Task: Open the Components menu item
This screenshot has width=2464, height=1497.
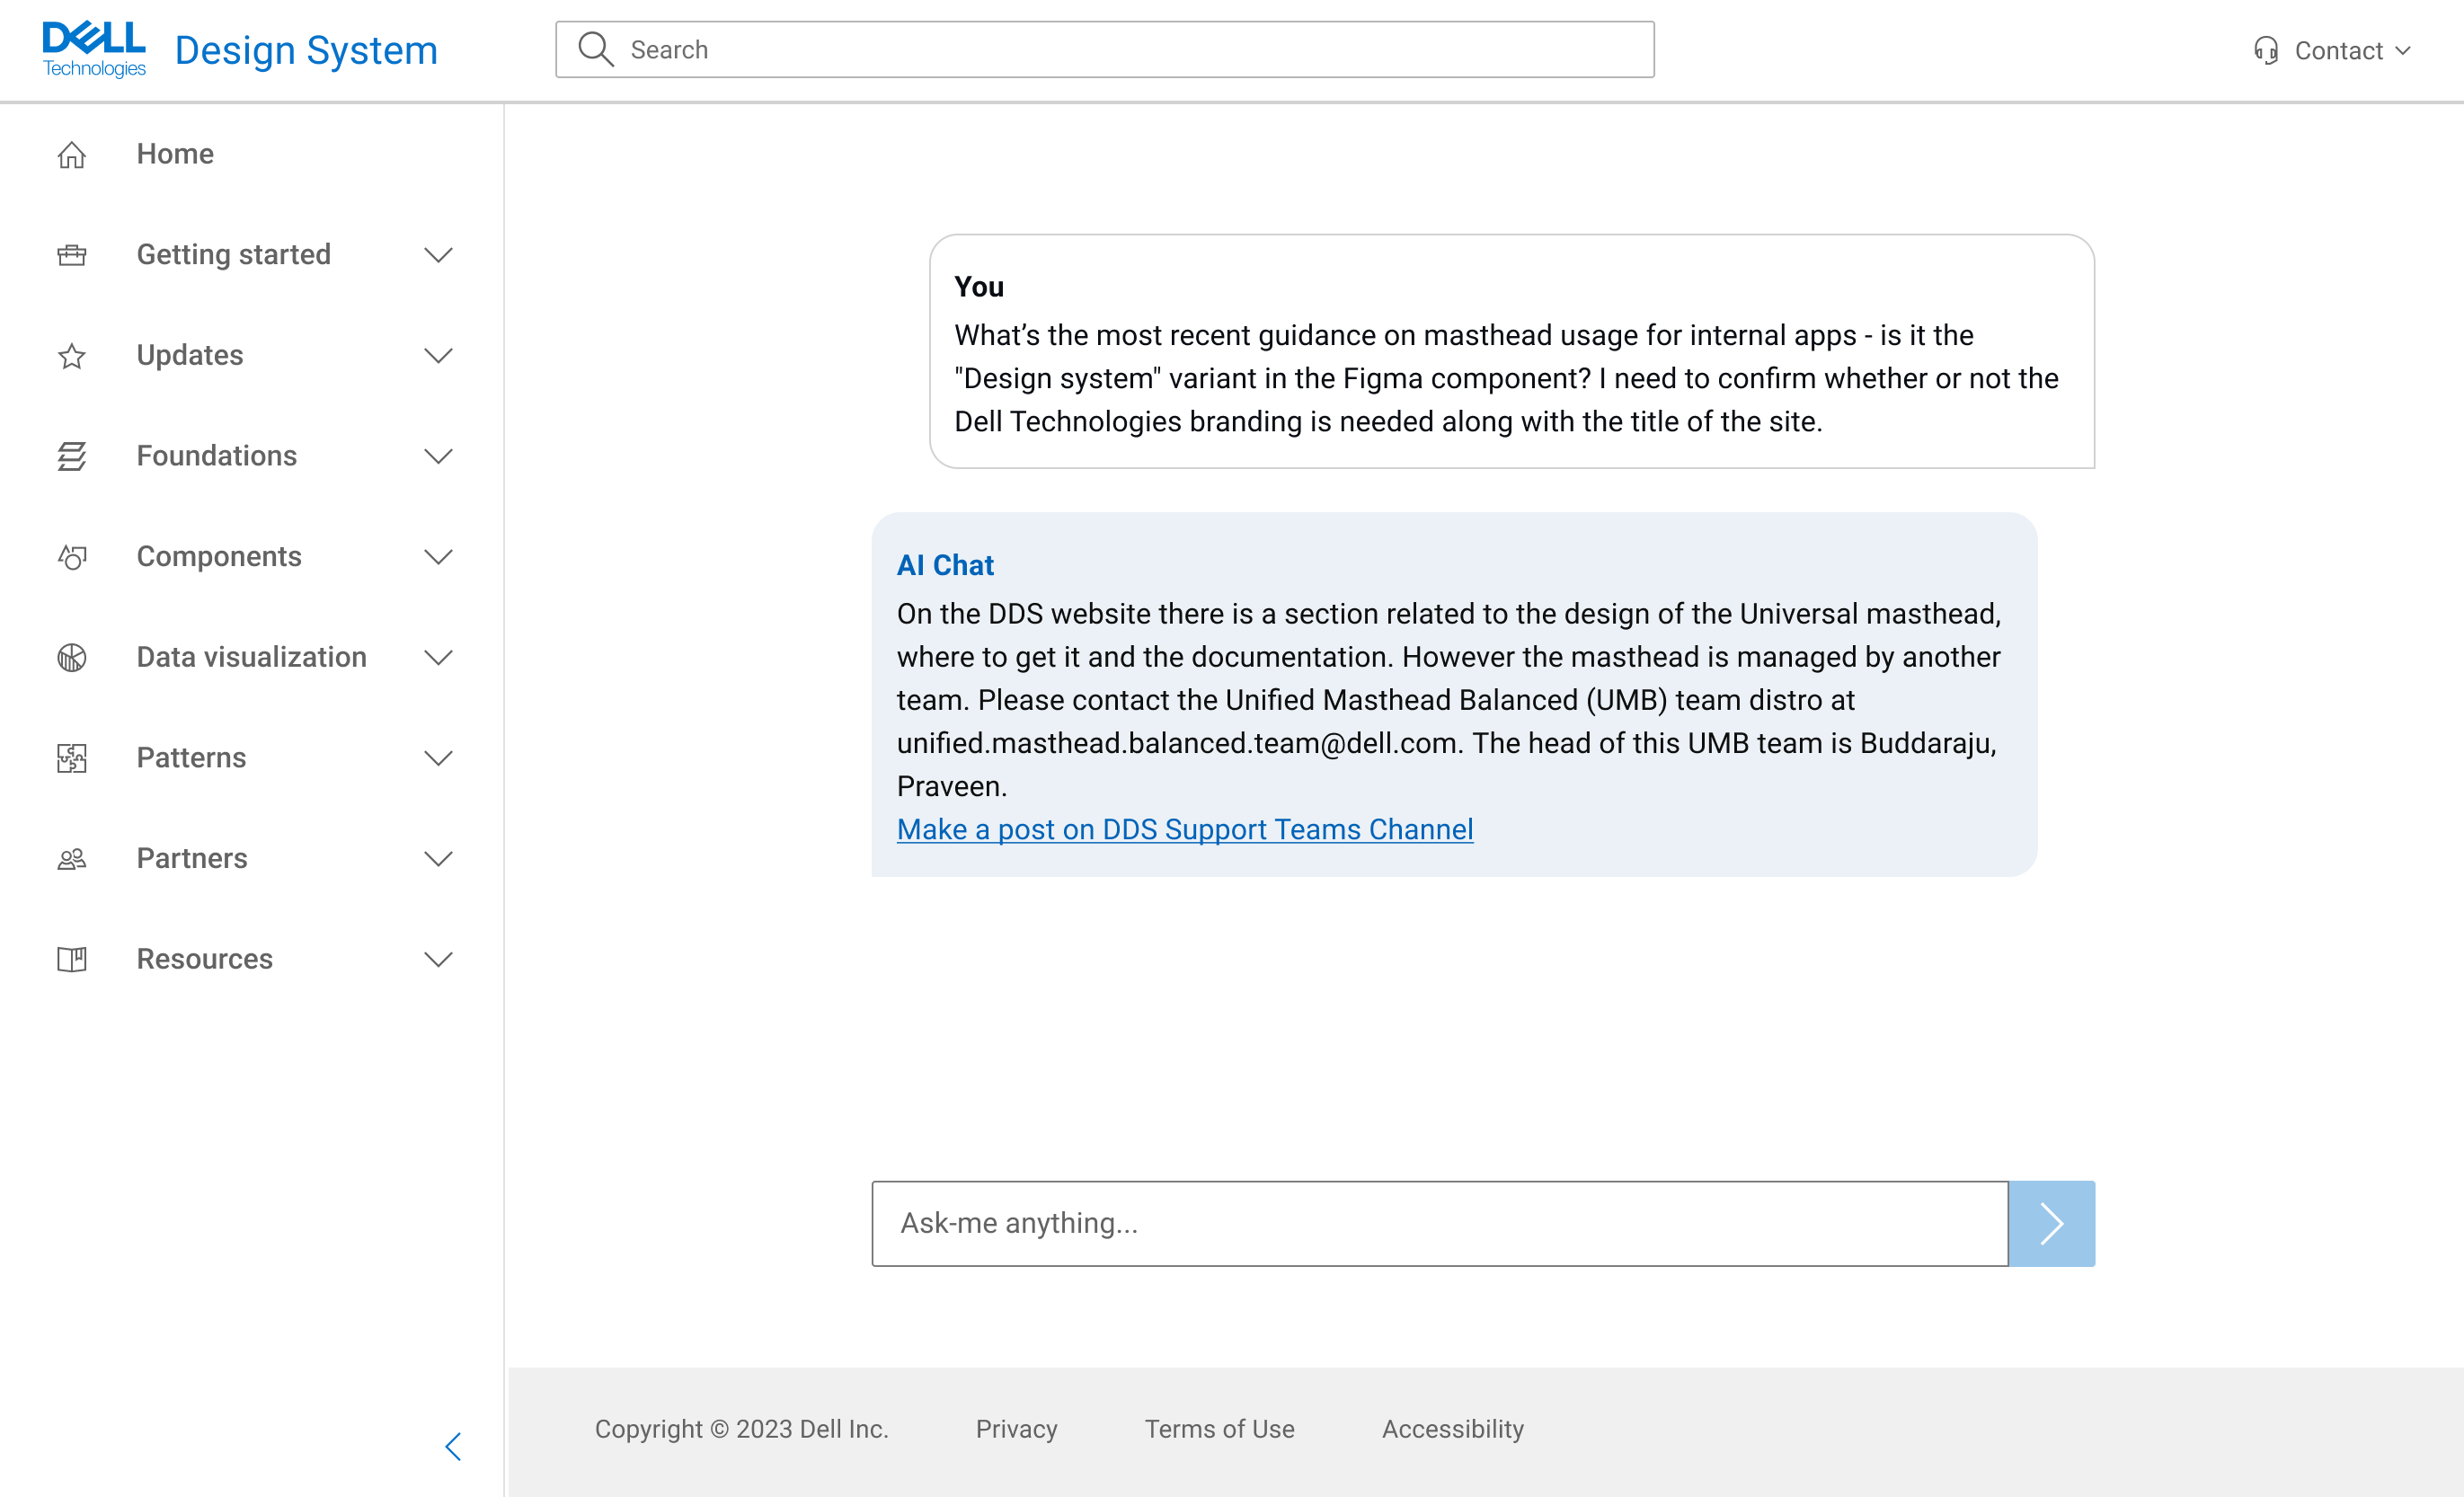Action: (x=219, y=556)
